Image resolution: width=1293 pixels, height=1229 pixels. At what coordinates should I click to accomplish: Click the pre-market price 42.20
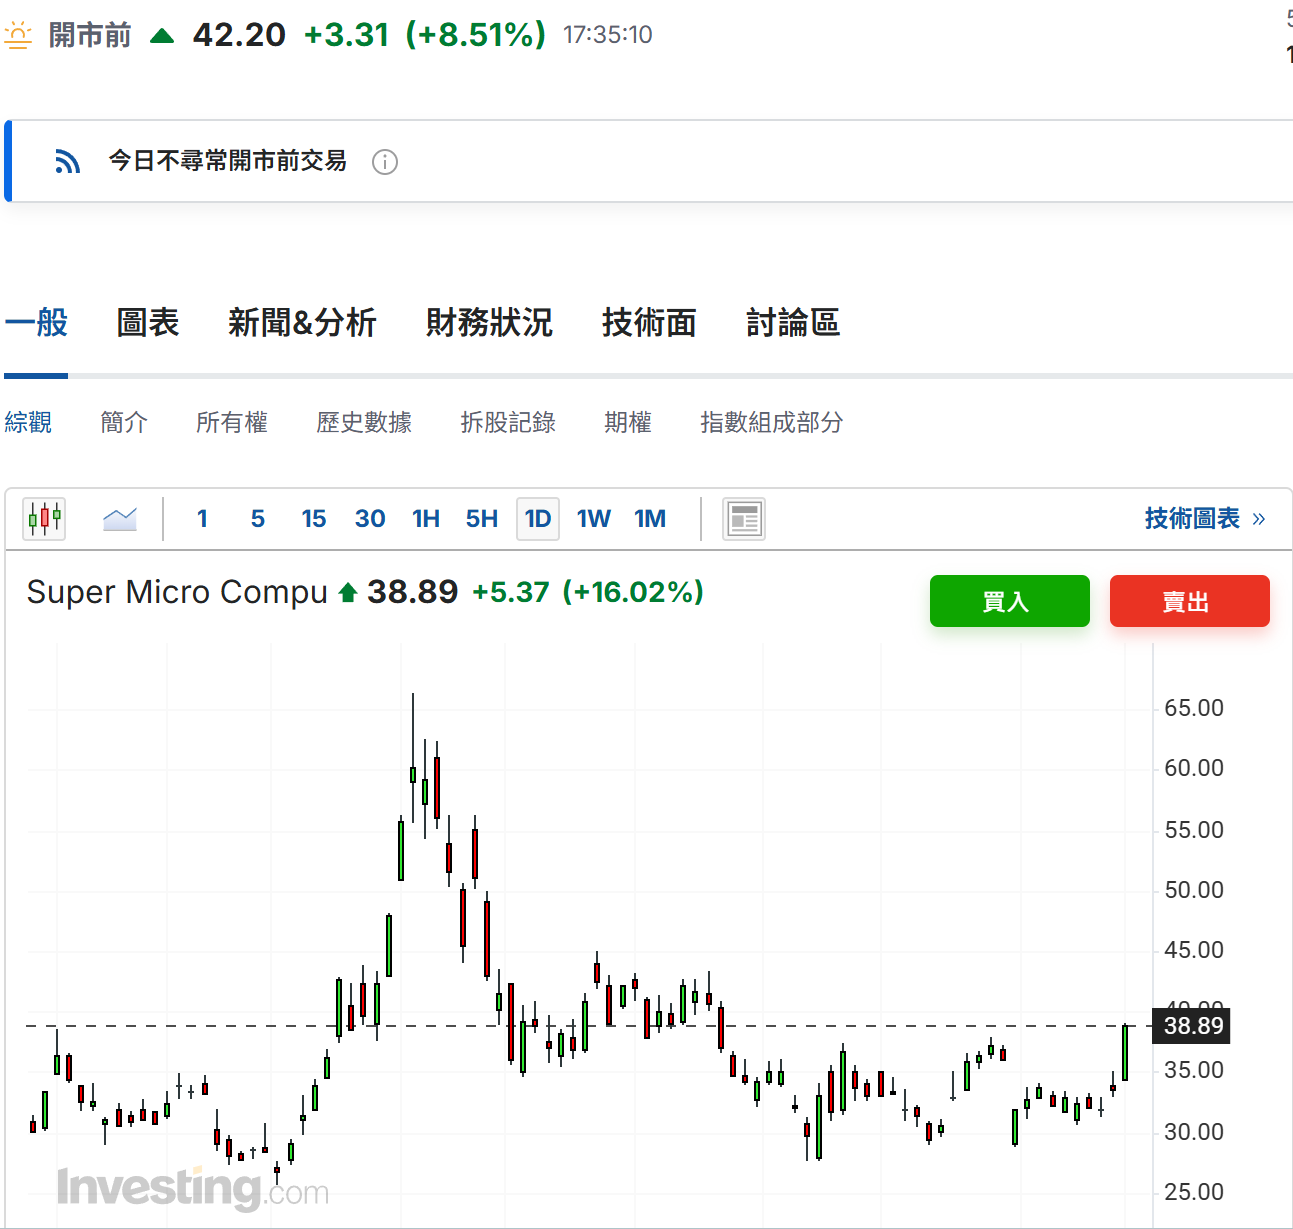239,35
